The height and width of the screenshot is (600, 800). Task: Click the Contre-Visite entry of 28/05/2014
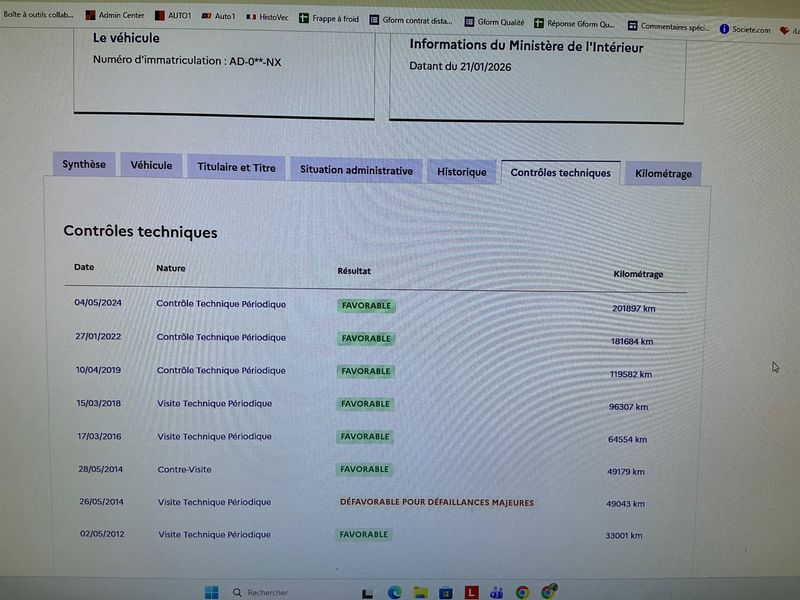coord(184,469)
